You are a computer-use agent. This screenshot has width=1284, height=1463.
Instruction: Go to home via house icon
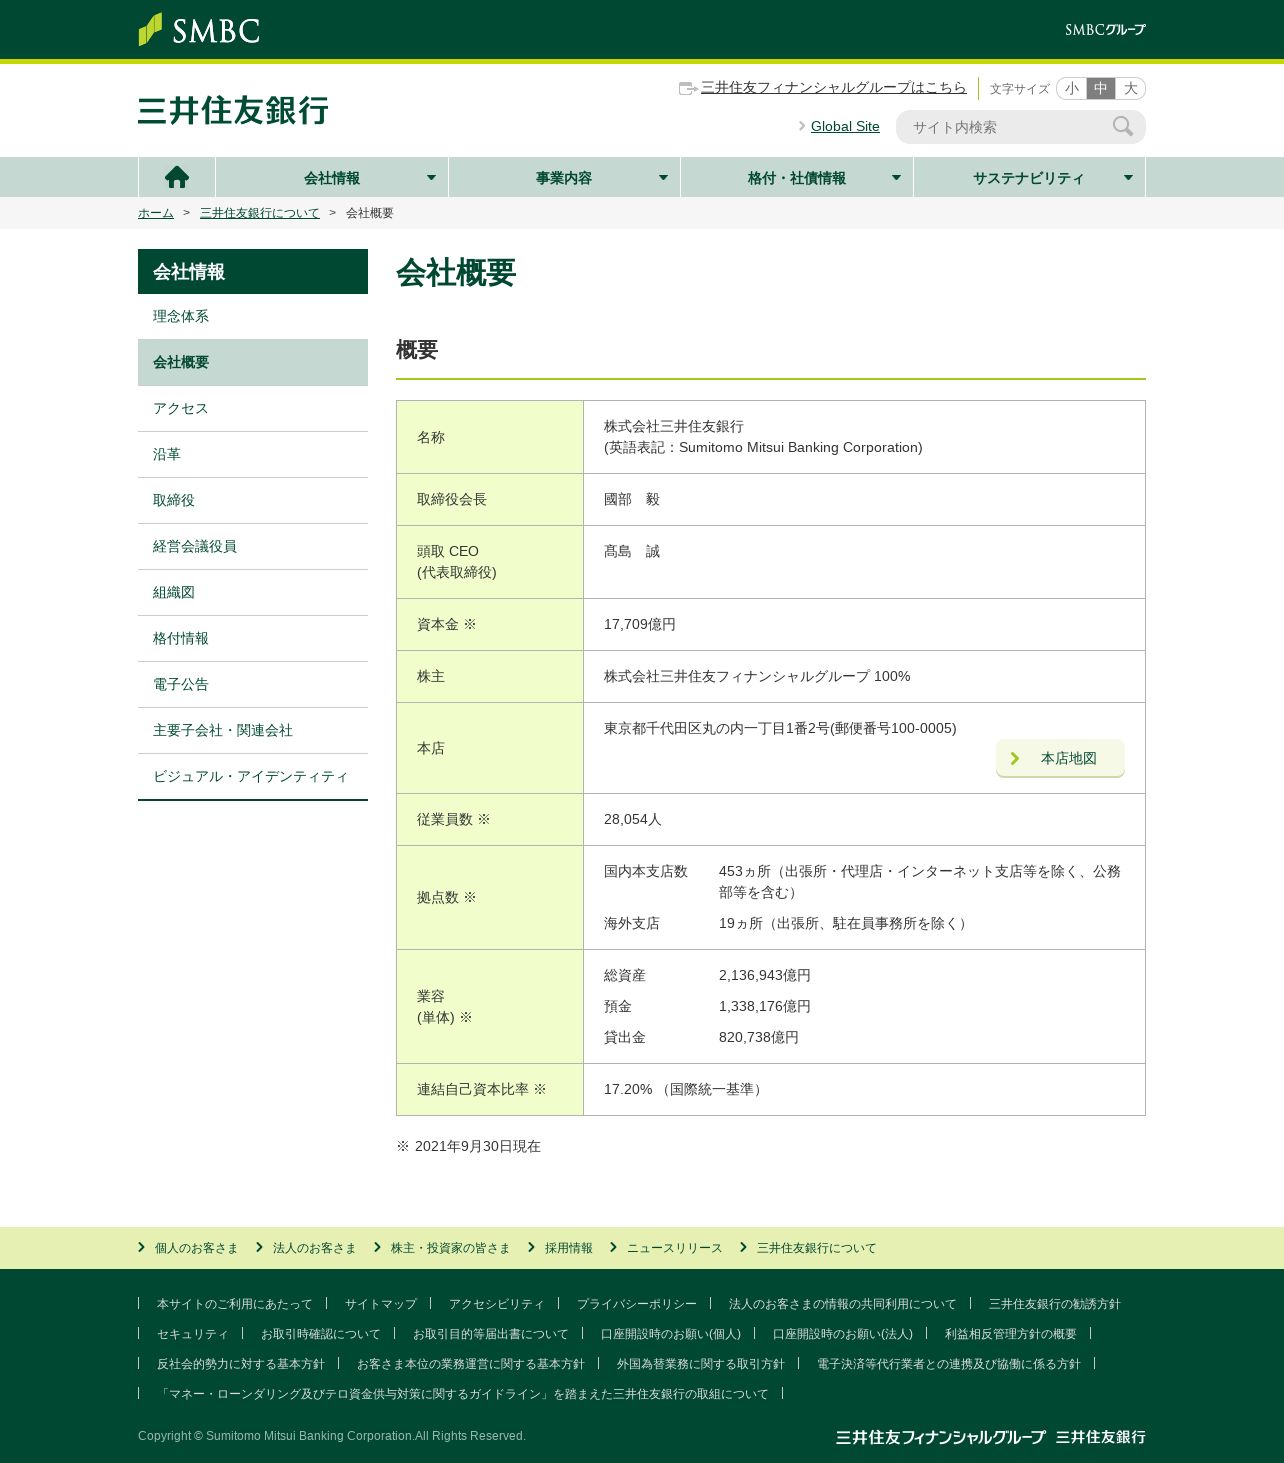click(177, 177)
